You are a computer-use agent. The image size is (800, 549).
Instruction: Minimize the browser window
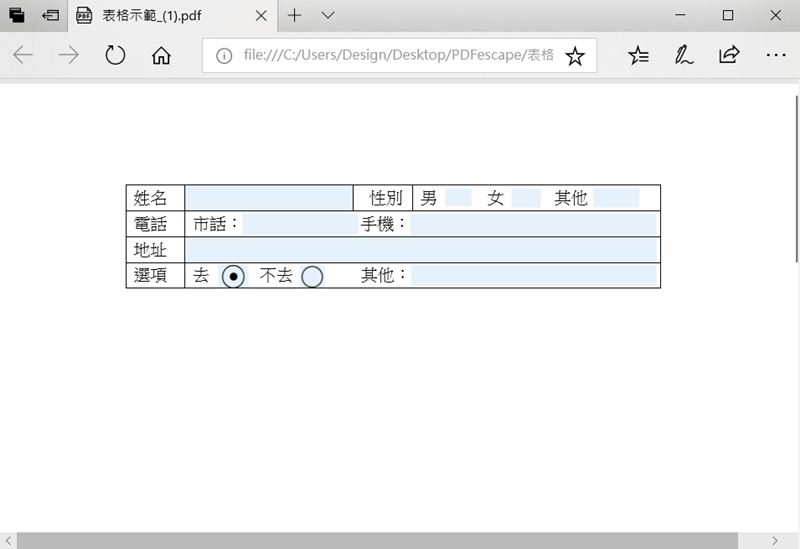(680, 15)
